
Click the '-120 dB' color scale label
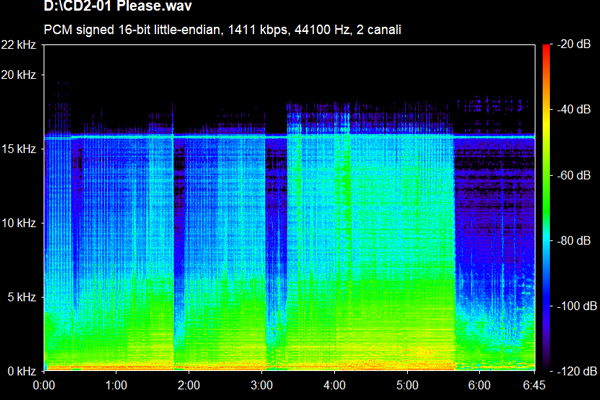pyautogui.click(x=577, y=371)
